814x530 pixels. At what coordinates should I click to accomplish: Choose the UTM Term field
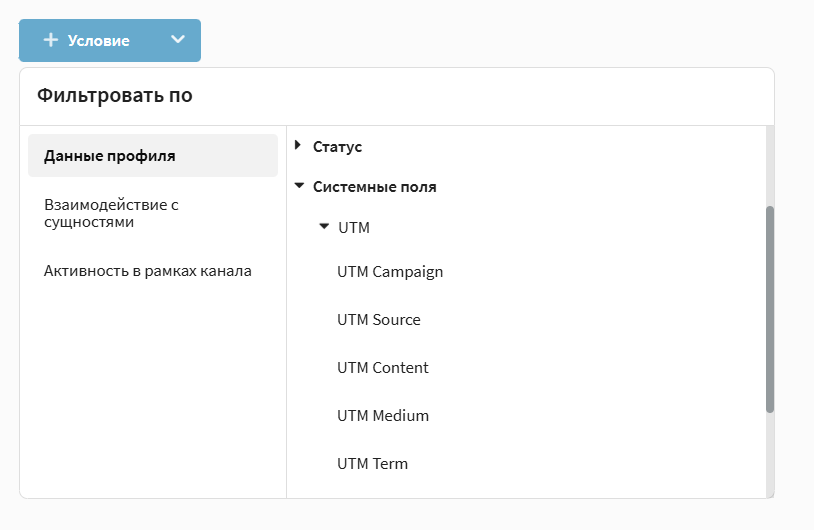pyautogui.click(x=372, y=464)
